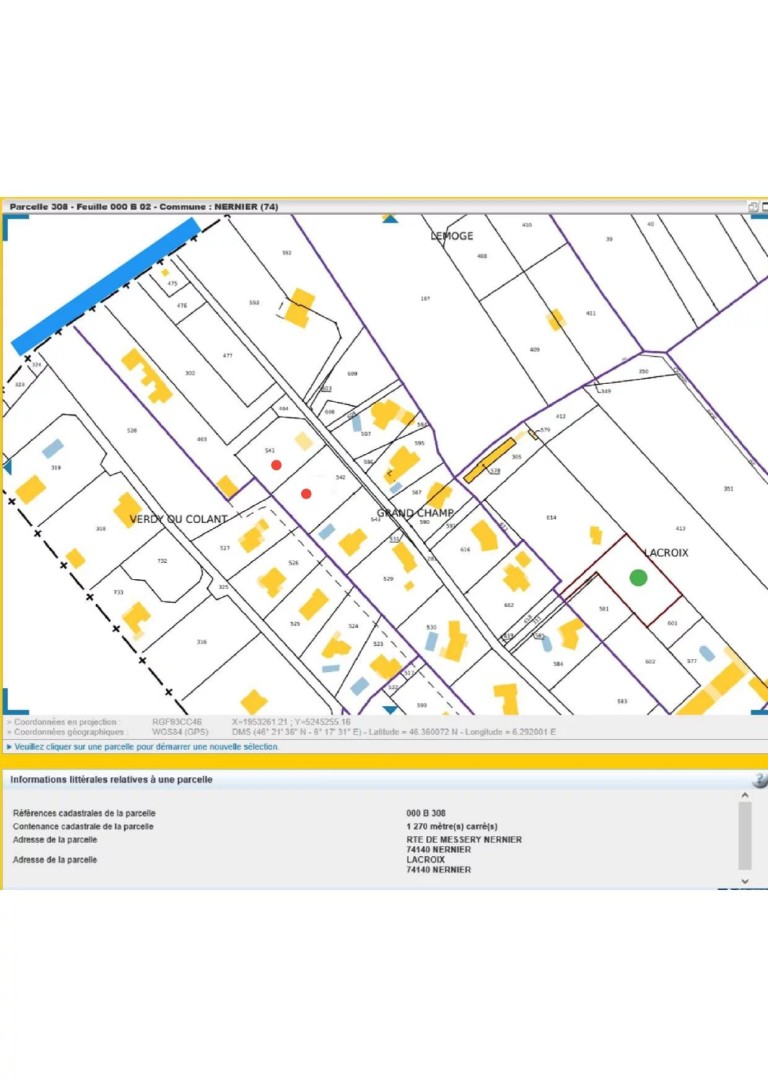Click link to start a new parcel selection
The image size is (768, 1087).
click(147, 747)
